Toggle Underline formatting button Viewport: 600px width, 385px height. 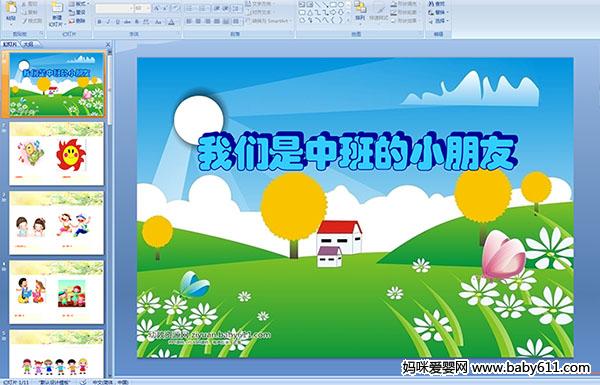[117, 22]
